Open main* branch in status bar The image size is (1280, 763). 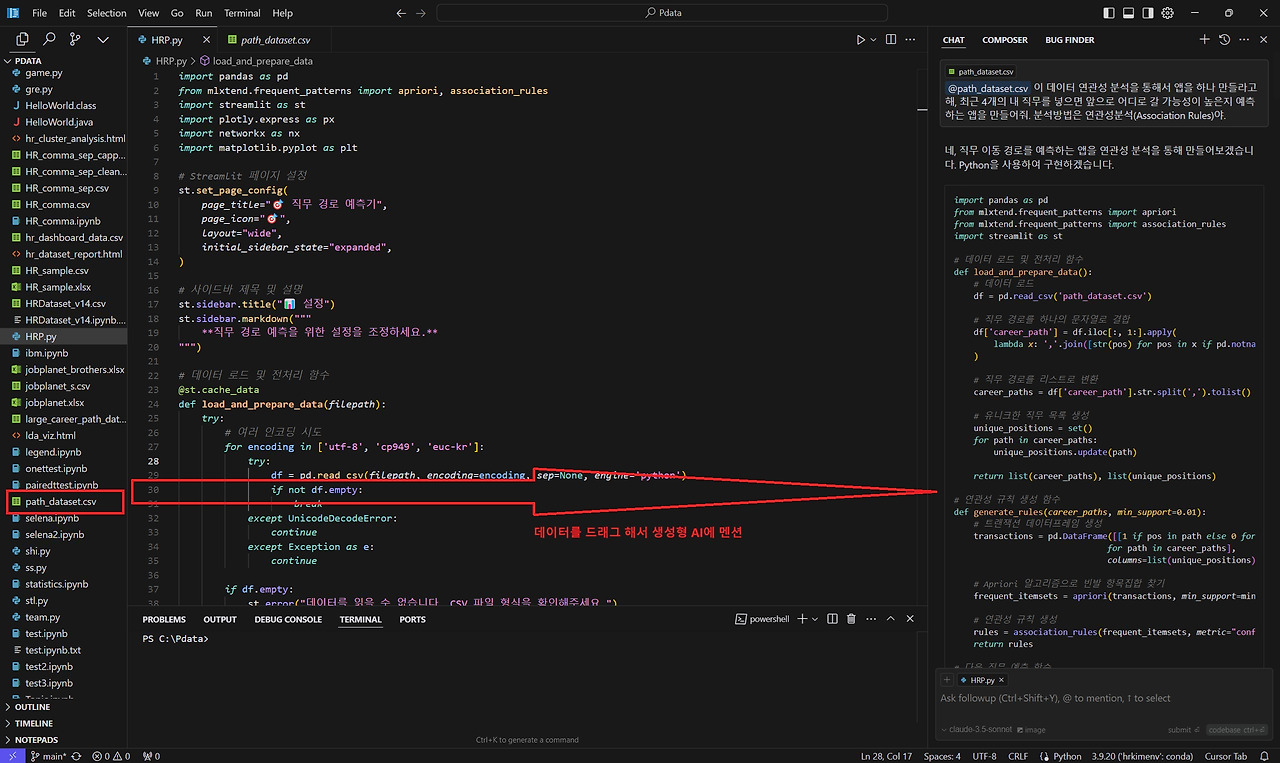49,756
